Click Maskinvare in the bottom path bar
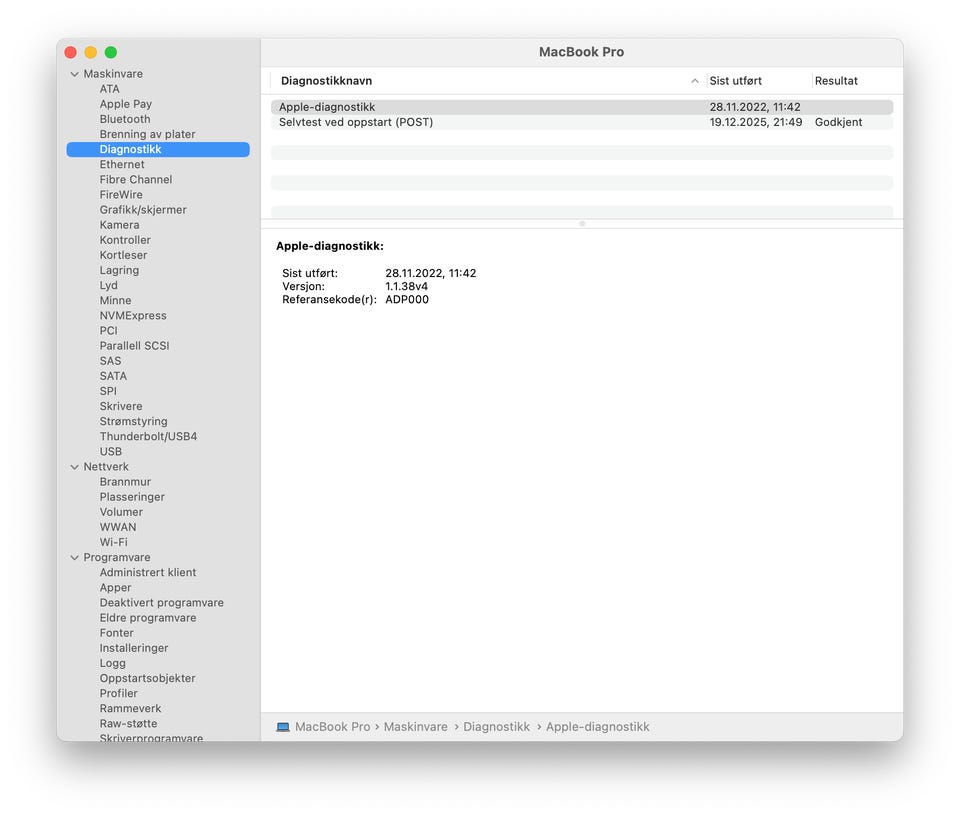The image size is (960, 816). tap(415, 727)
